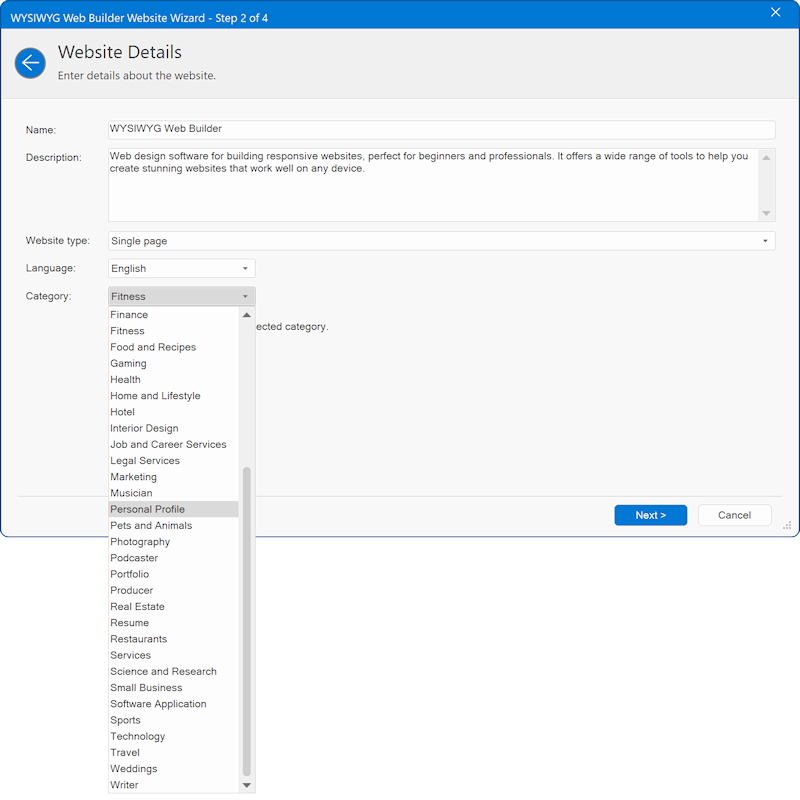Pick Interior Design category
800x800 pixels.
(173, 429)
